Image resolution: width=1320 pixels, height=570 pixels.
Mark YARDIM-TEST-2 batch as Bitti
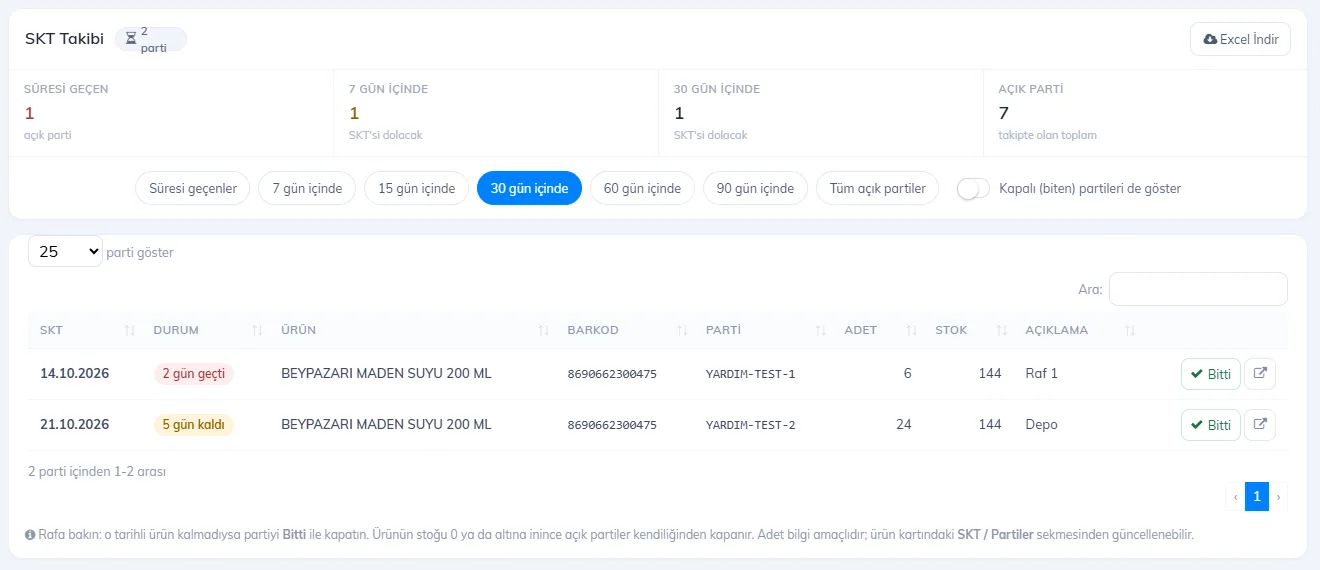(x=1210, y=425)
